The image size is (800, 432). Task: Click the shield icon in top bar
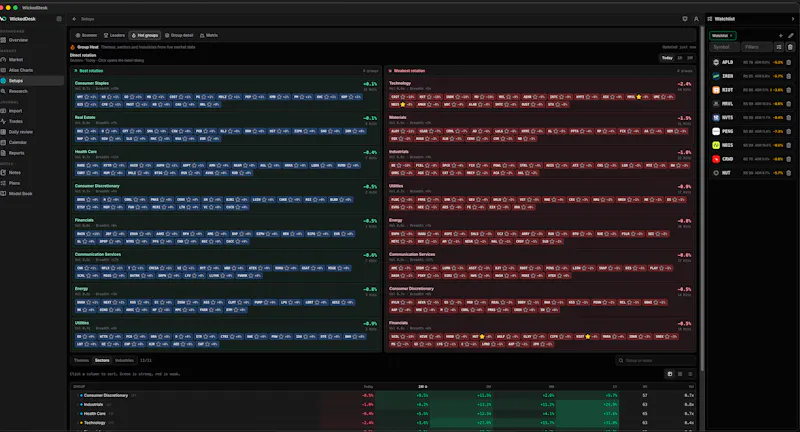click(x=685, y=19)
